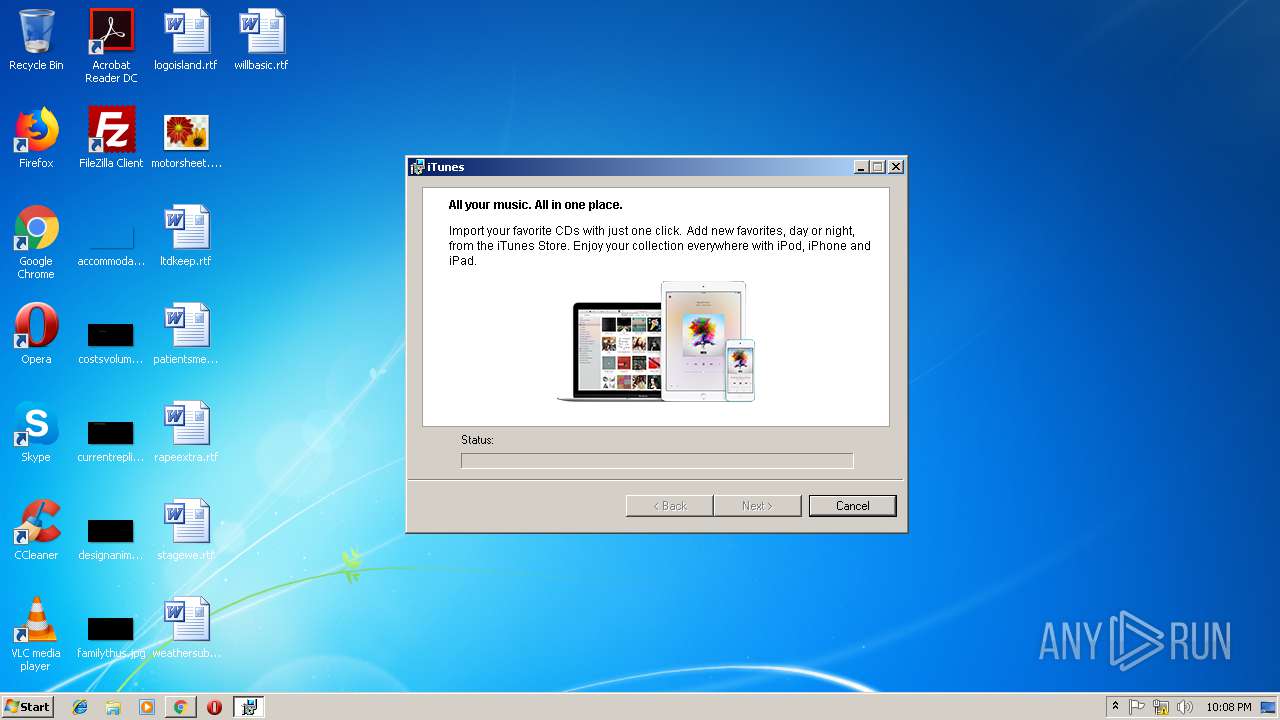The width and height of the screenshot is (1280, 720).
Task: Open Chrome from the taskbar
Action: [x=180, y=707]
